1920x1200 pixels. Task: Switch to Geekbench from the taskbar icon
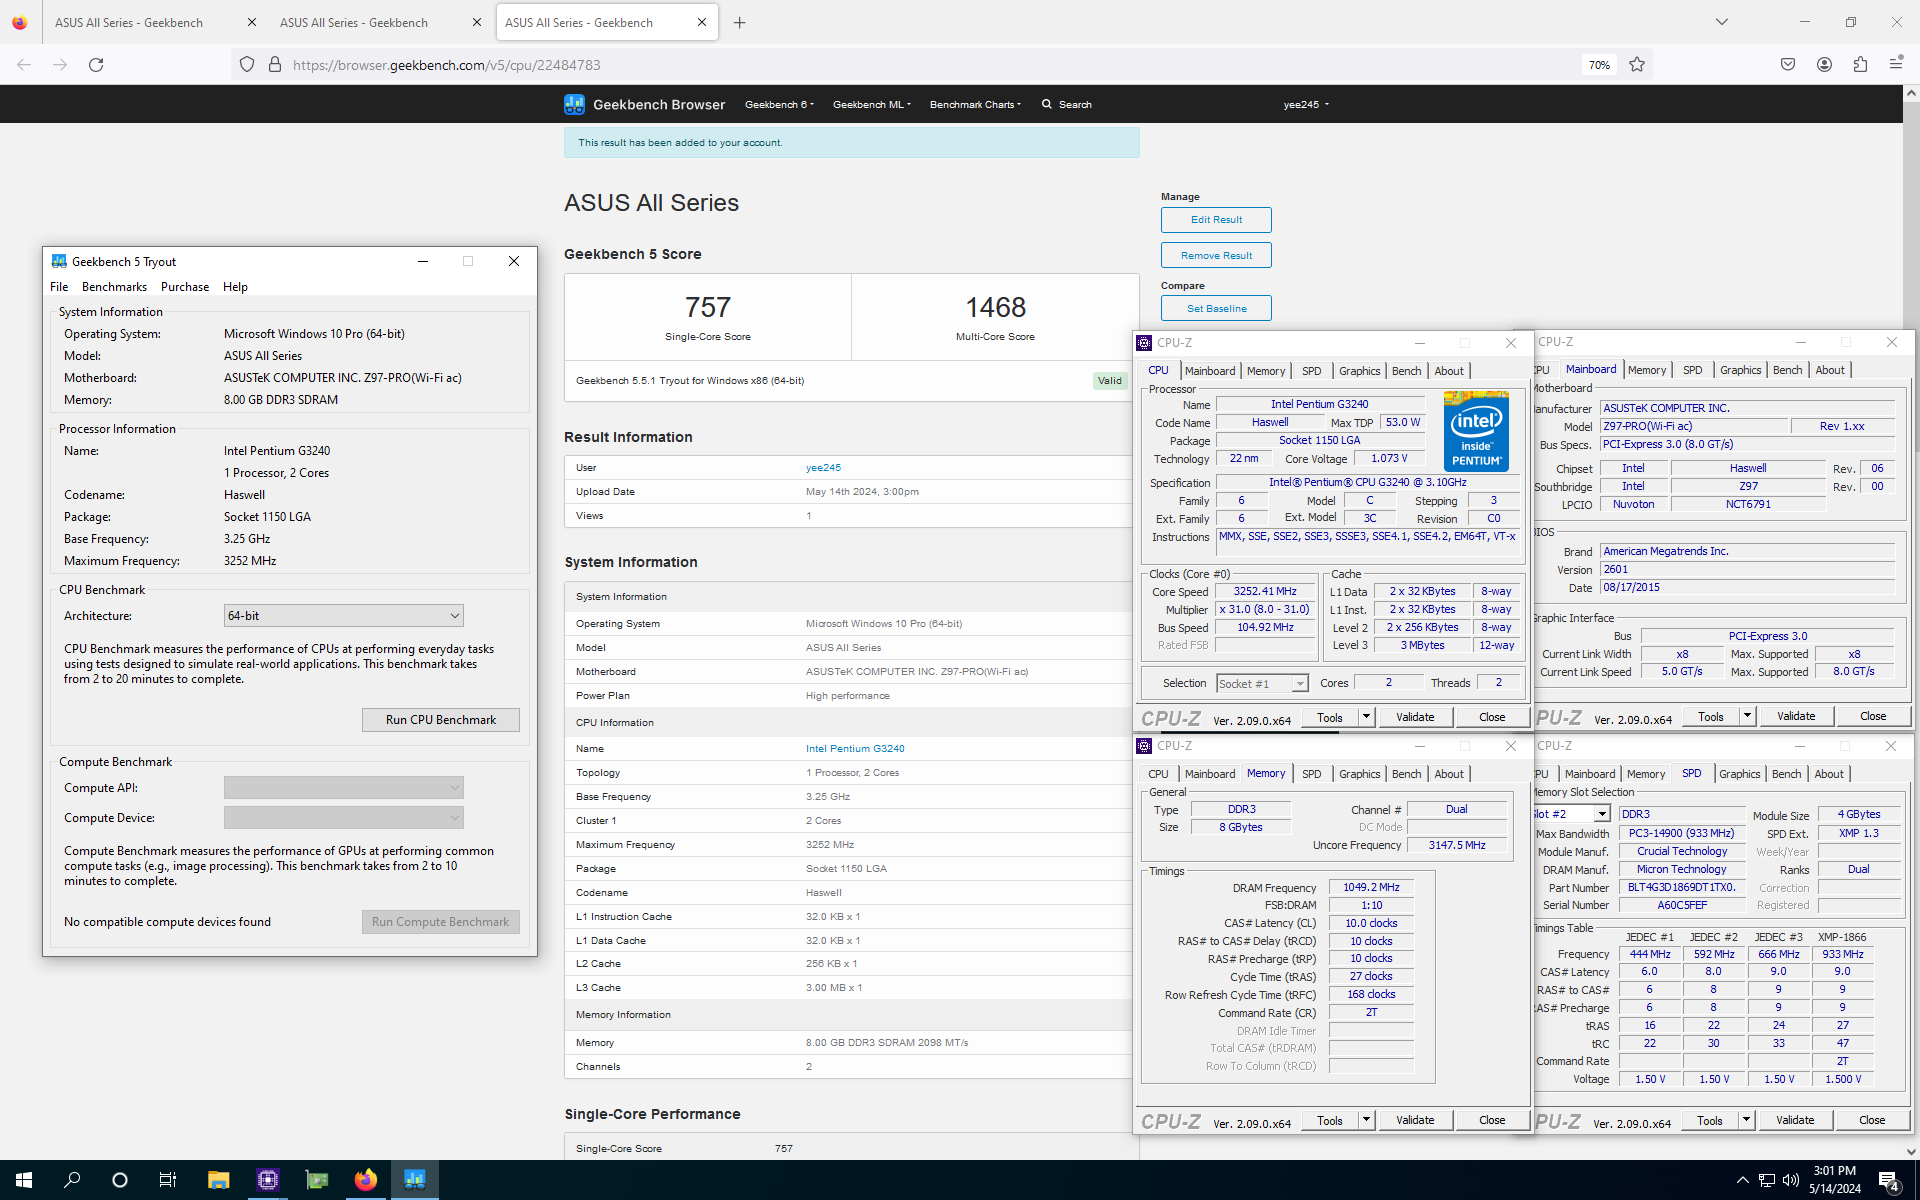[414, 1180]
